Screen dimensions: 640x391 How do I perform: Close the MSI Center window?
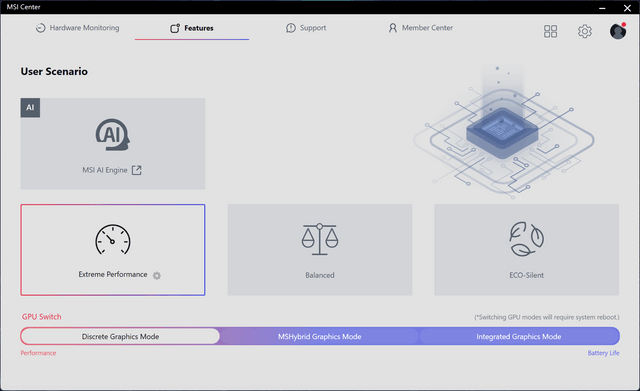point(627,8)
